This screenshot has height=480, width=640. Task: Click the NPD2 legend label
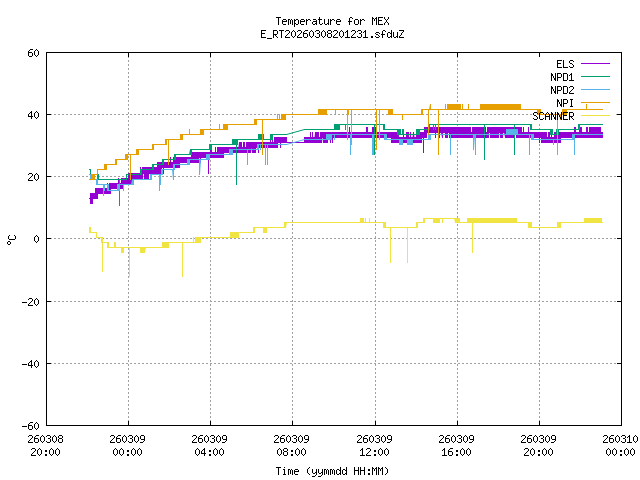[562, 90]
